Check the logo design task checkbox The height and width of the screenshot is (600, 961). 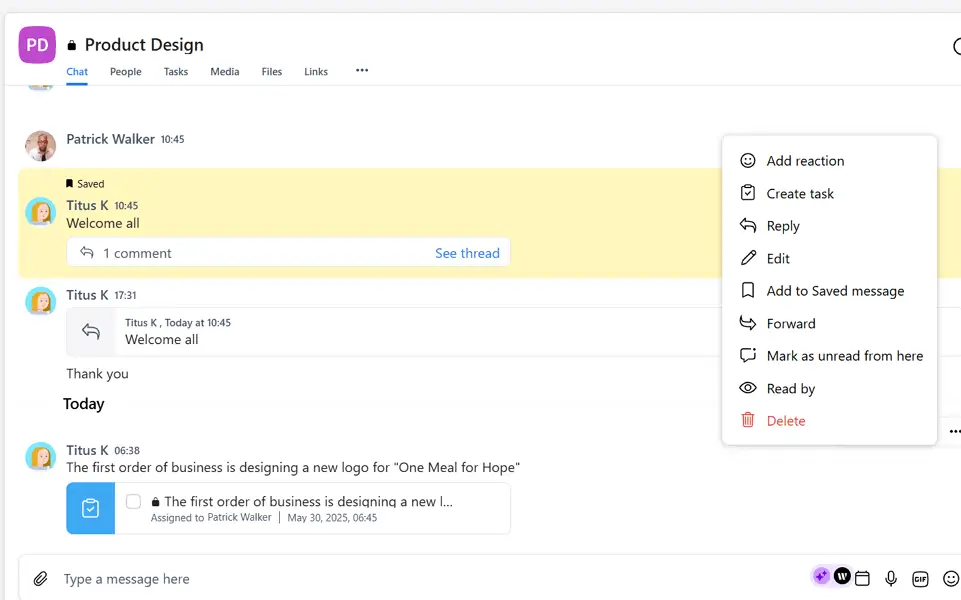coord(133,501)
